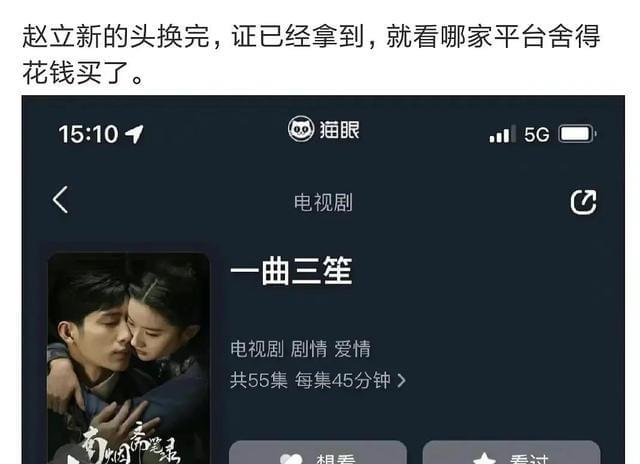
Task: Open the share icon at top right
Action: coord(583,202)
